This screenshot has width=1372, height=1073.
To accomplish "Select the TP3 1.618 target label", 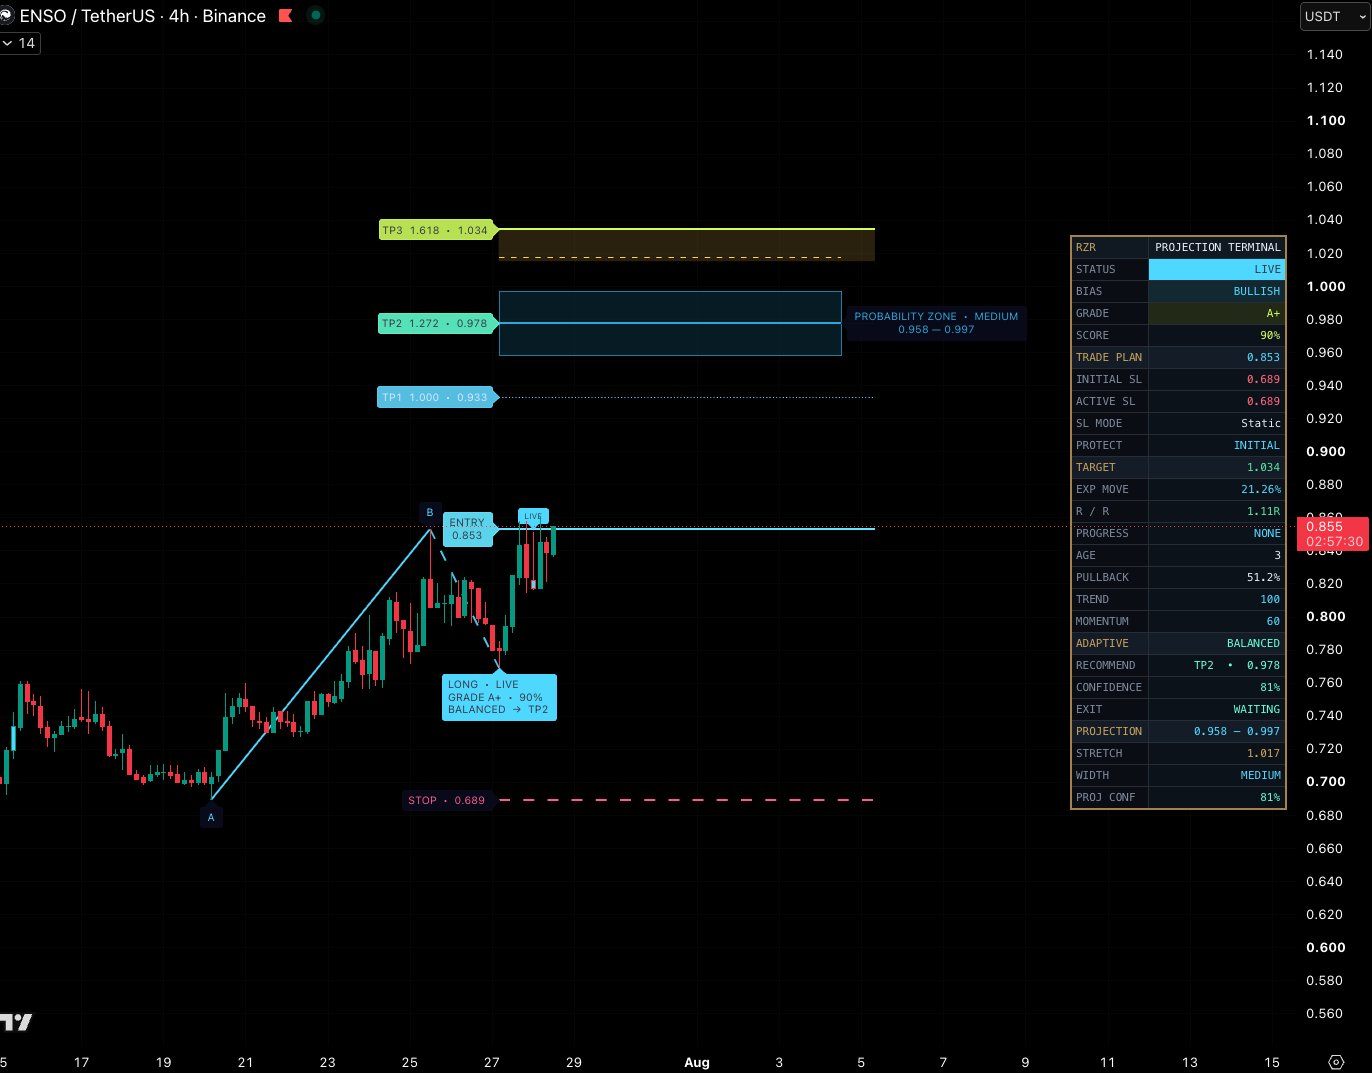I will 437,230.
